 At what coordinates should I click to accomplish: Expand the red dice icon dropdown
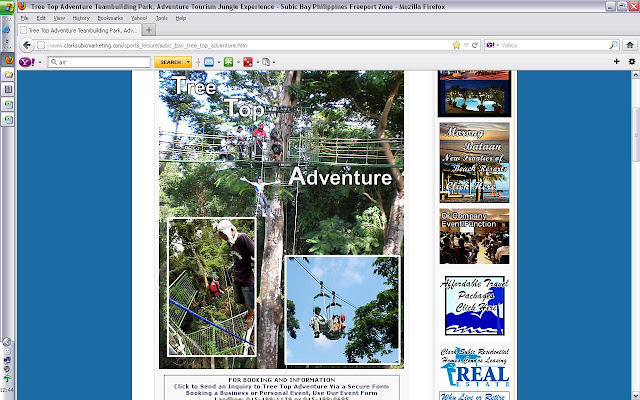point(258,62)
